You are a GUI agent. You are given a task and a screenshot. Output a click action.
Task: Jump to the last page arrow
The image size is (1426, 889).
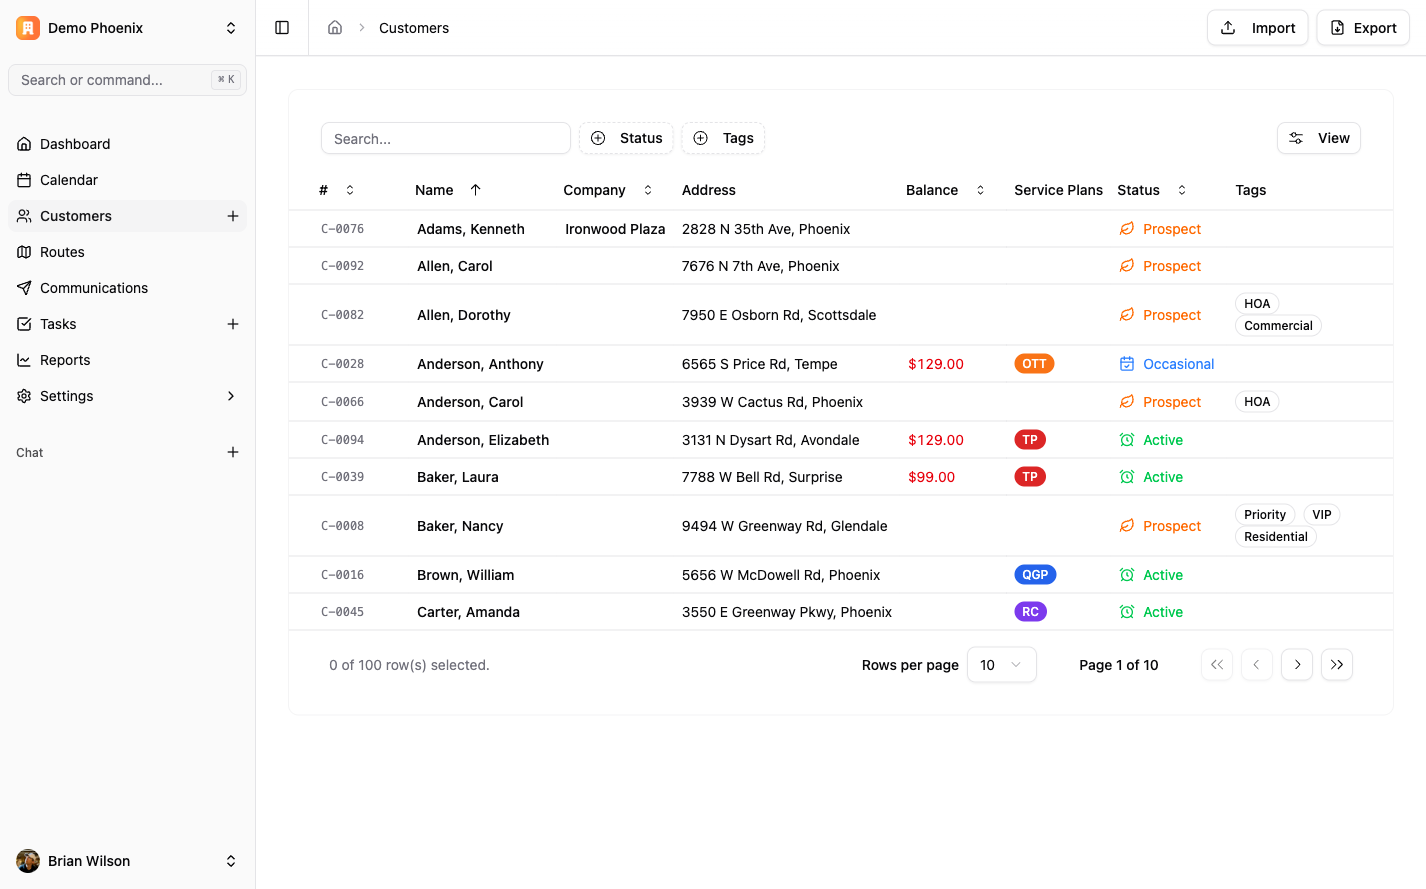tap(1337, 665)
